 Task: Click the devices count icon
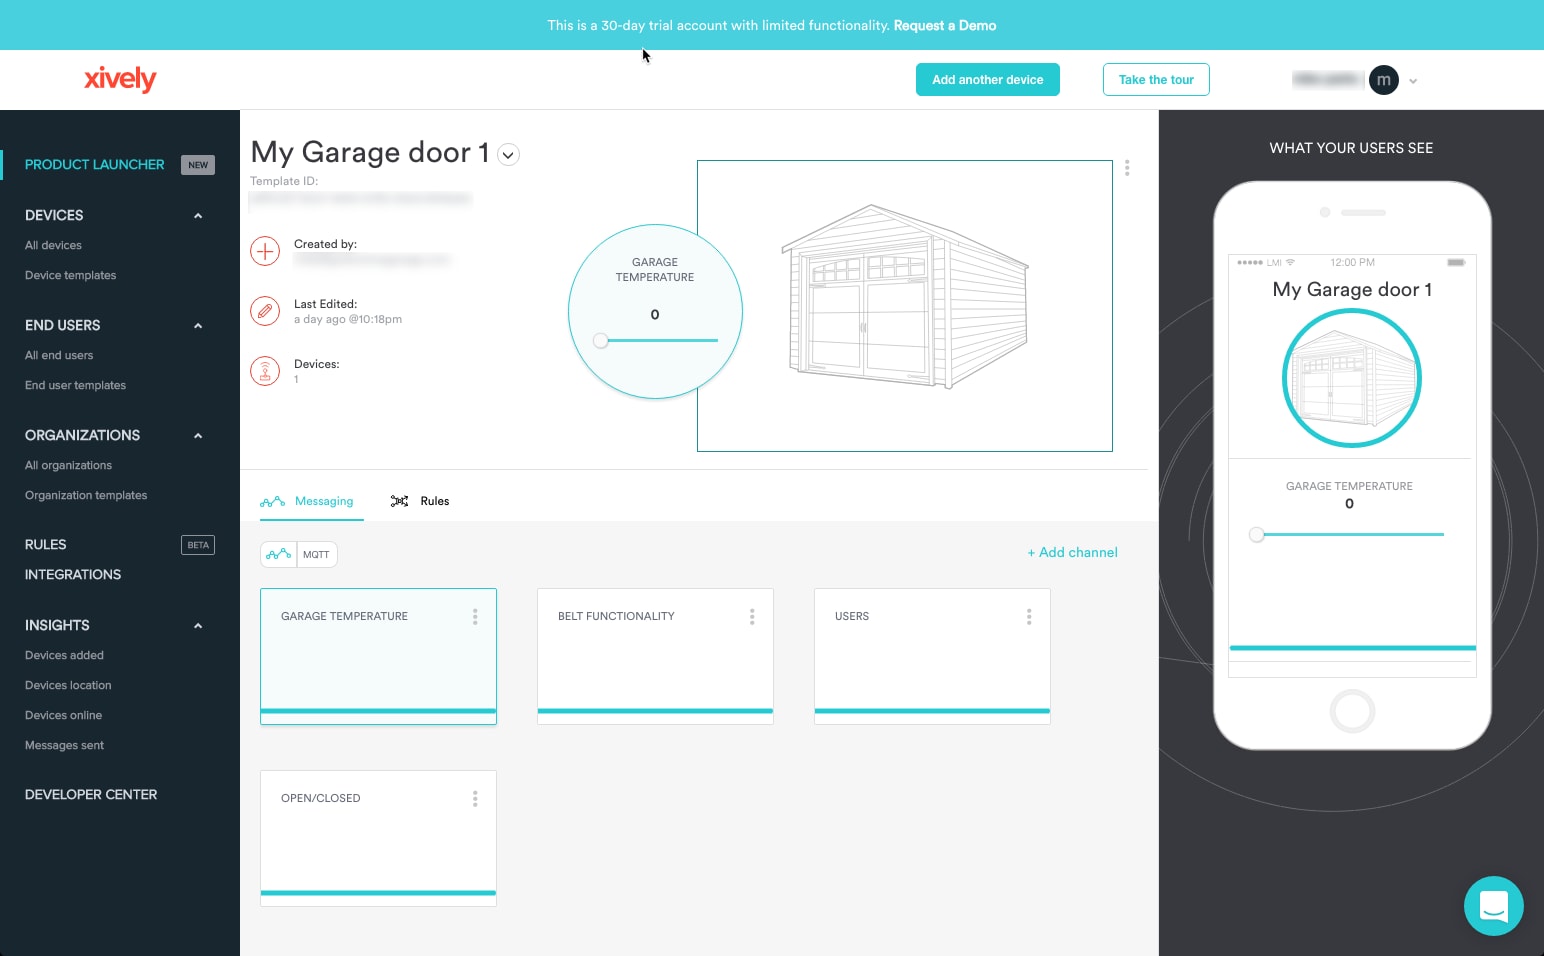pyautogui.click(x=264, y=370)
